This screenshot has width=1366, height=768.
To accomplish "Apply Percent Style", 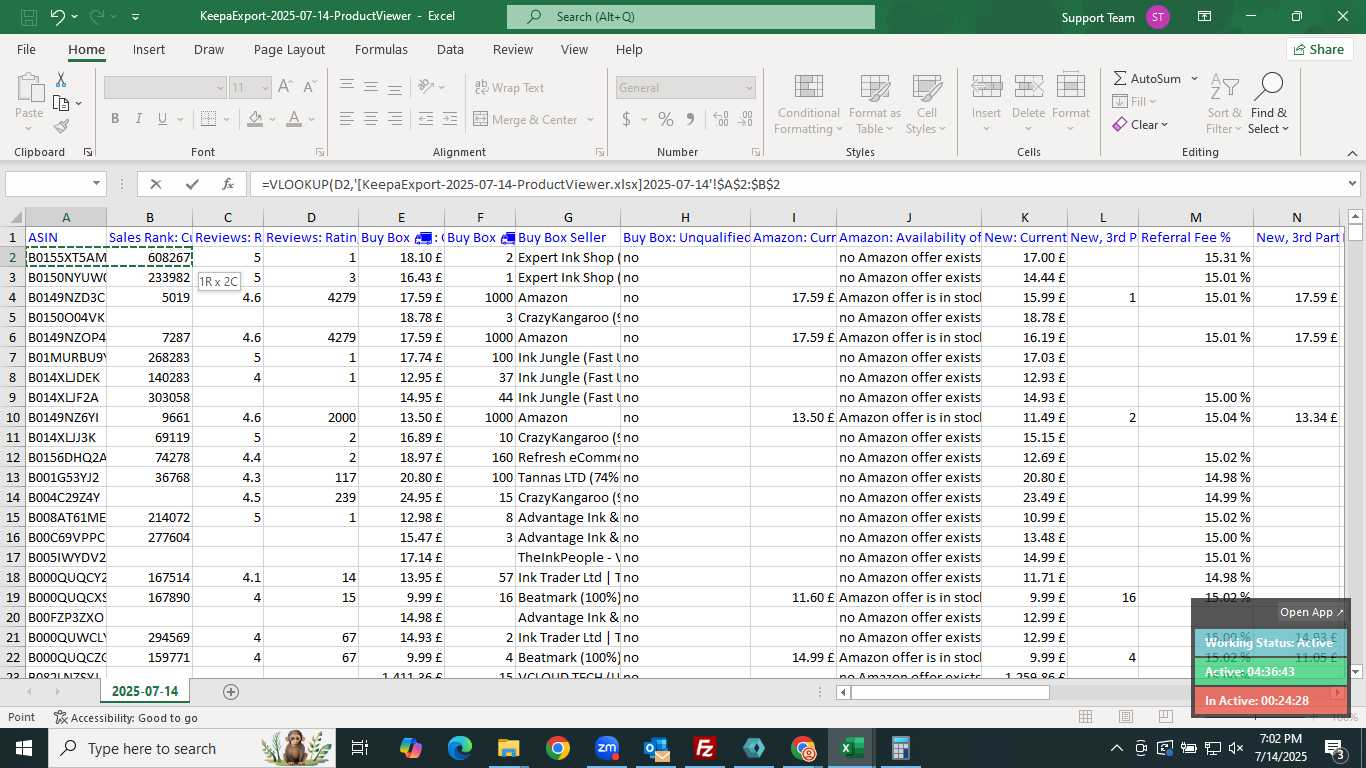I will (666, 119).
